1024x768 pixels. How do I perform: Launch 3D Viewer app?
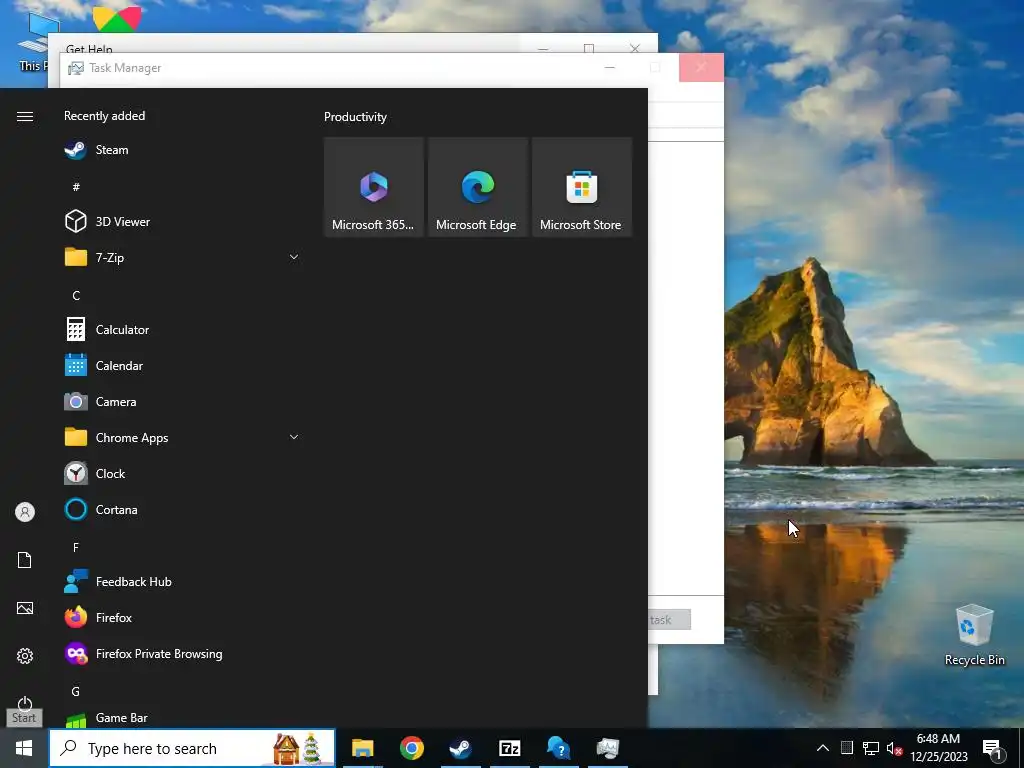tap(183, 221)
